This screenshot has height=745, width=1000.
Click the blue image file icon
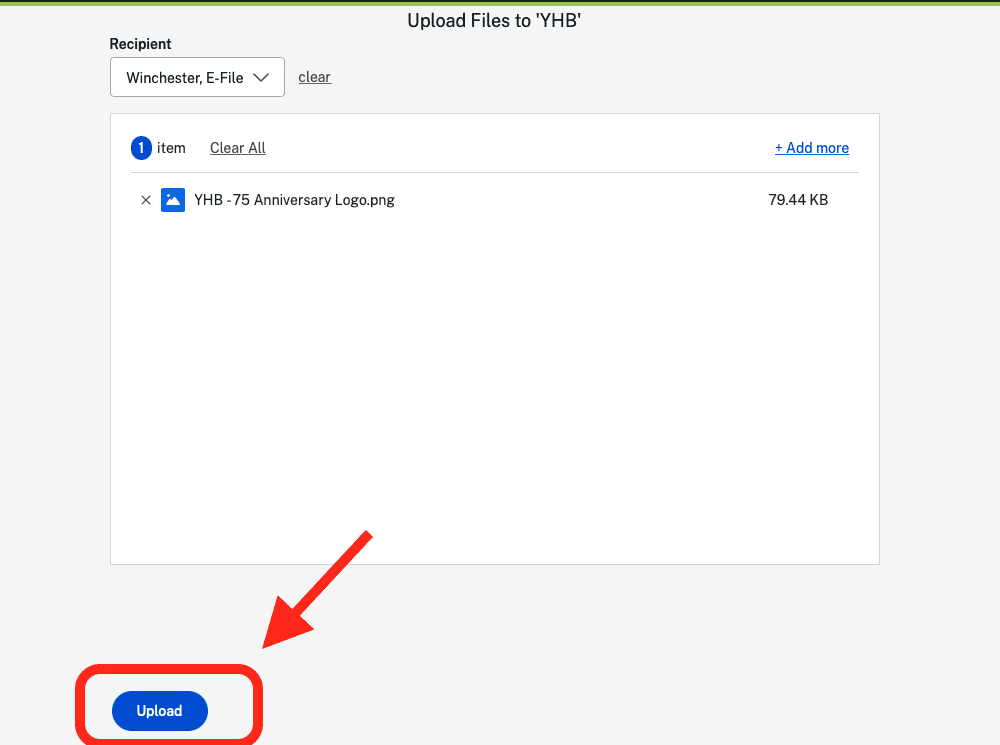(173, 200)
